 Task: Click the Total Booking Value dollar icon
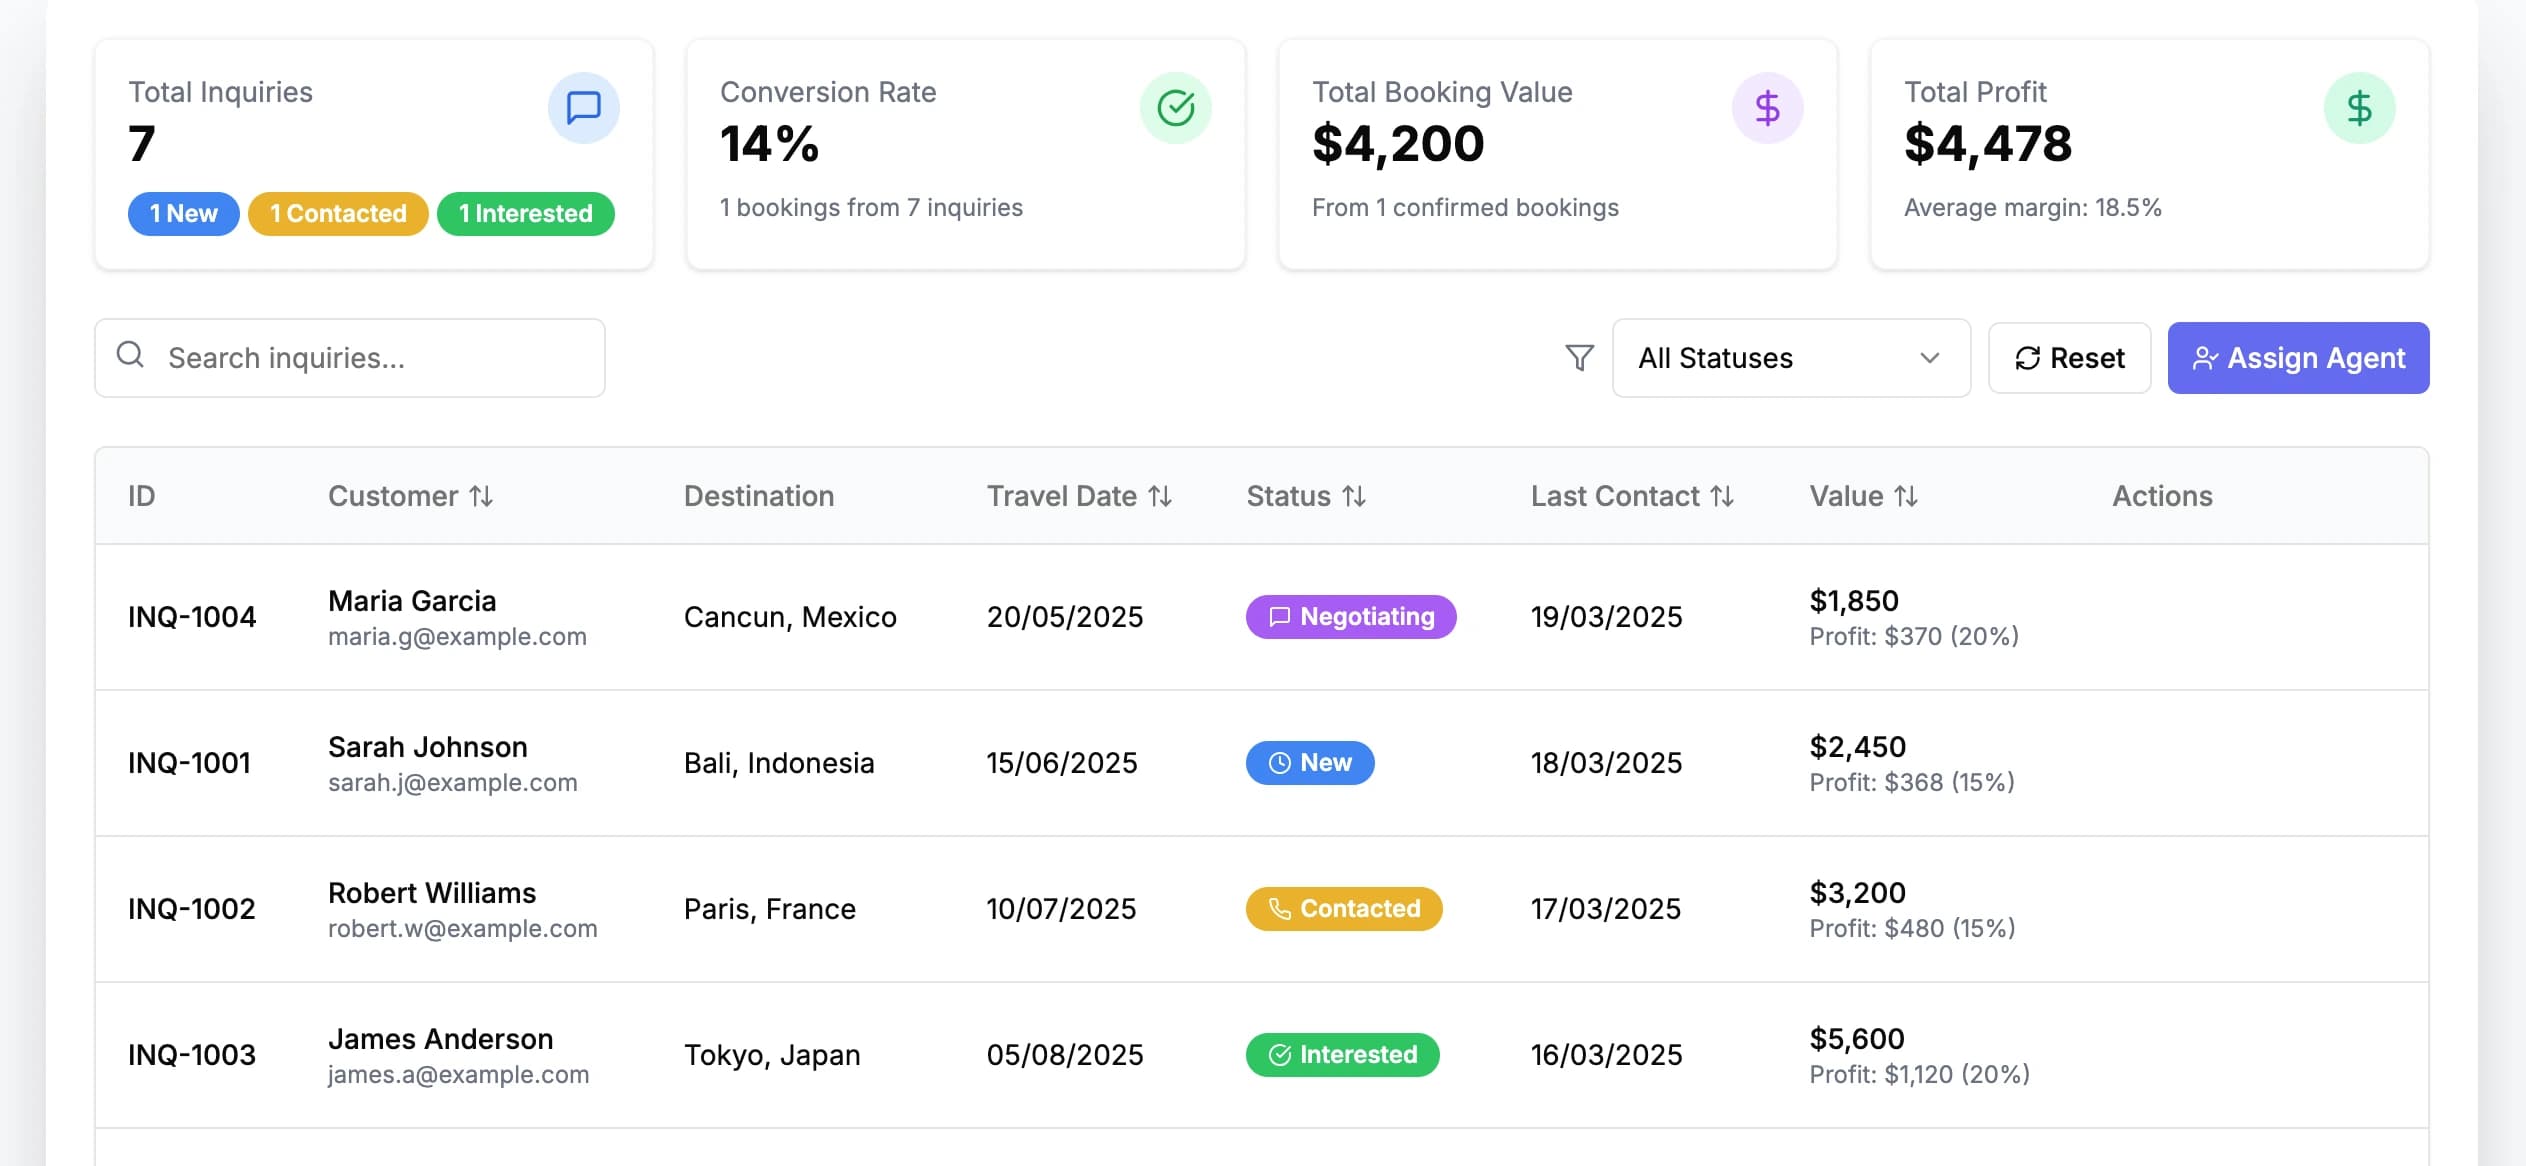click(1767, 107)
